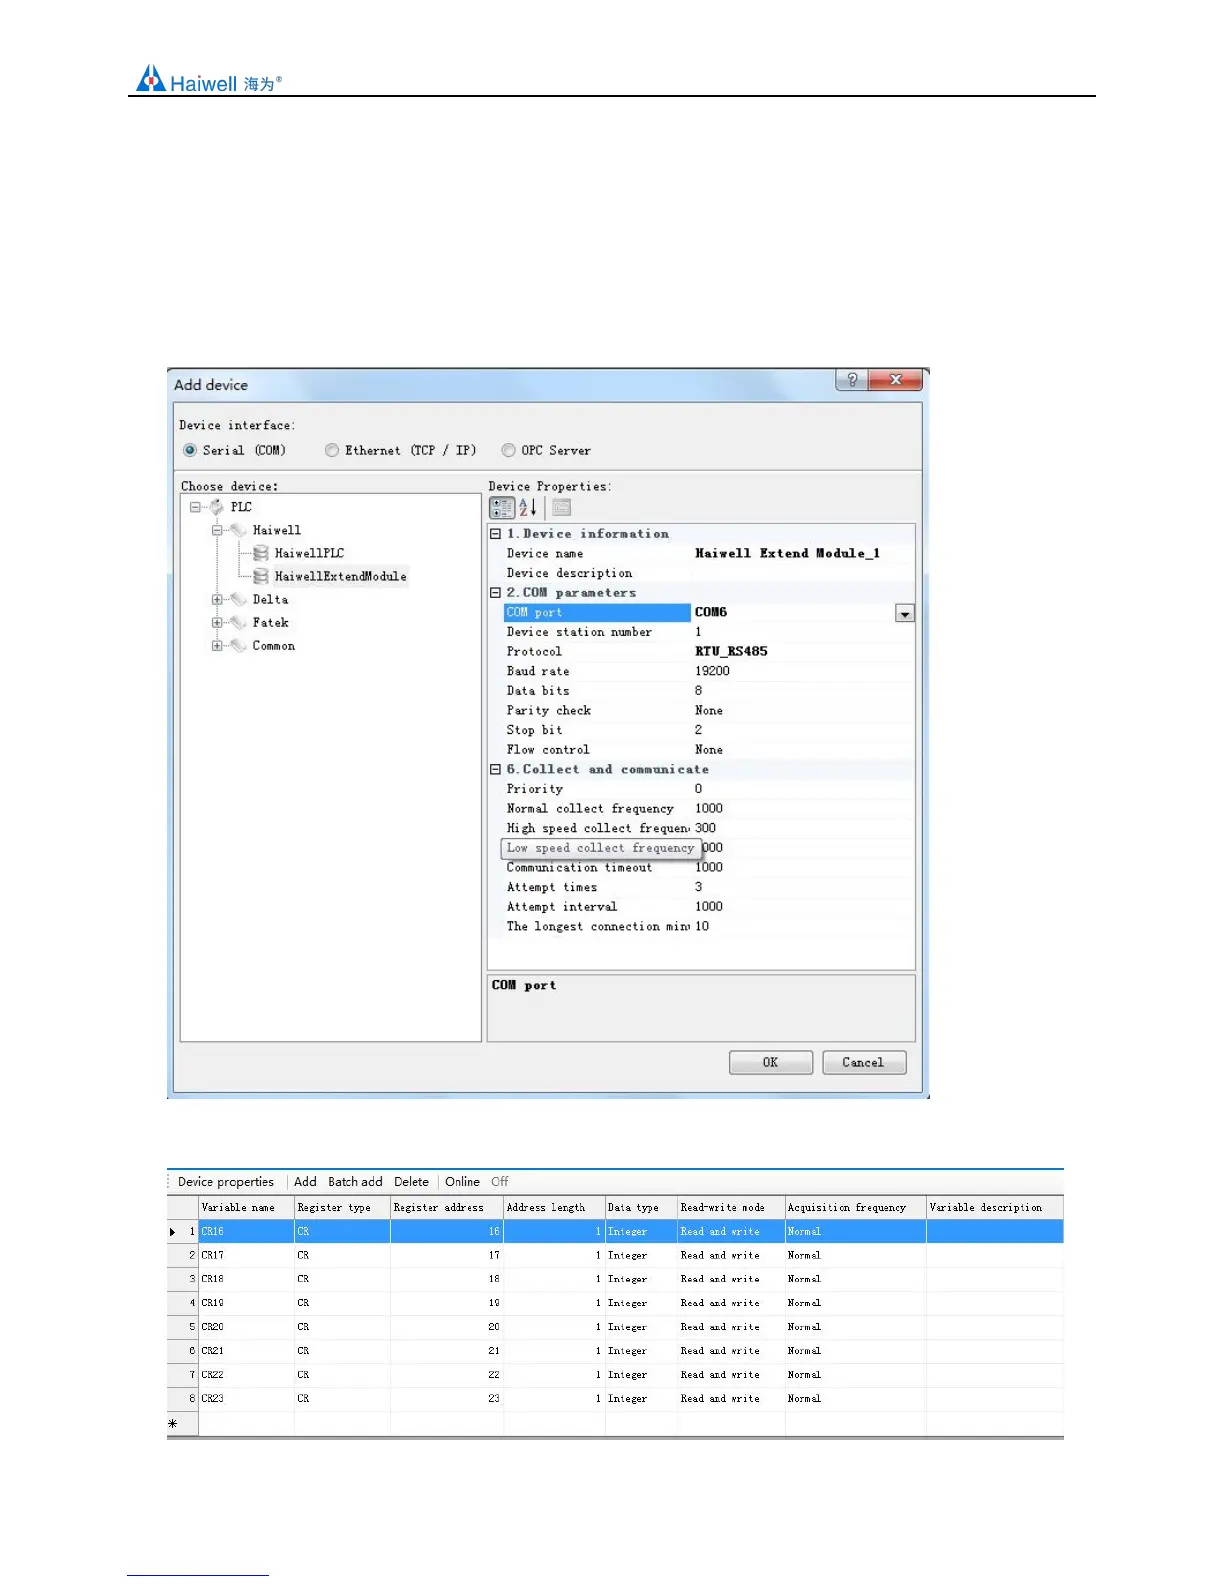Open the COM port dropdown arrow
This screenshot has height=1584, width=1224.
[905, 613]
